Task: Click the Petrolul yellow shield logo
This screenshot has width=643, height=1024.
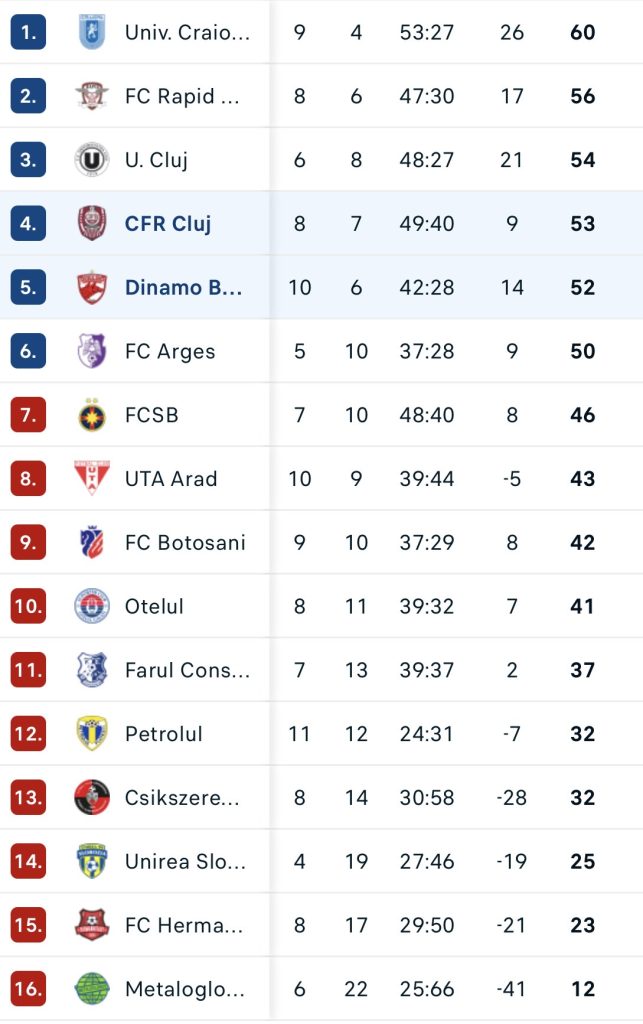Action: click(91, 733)
